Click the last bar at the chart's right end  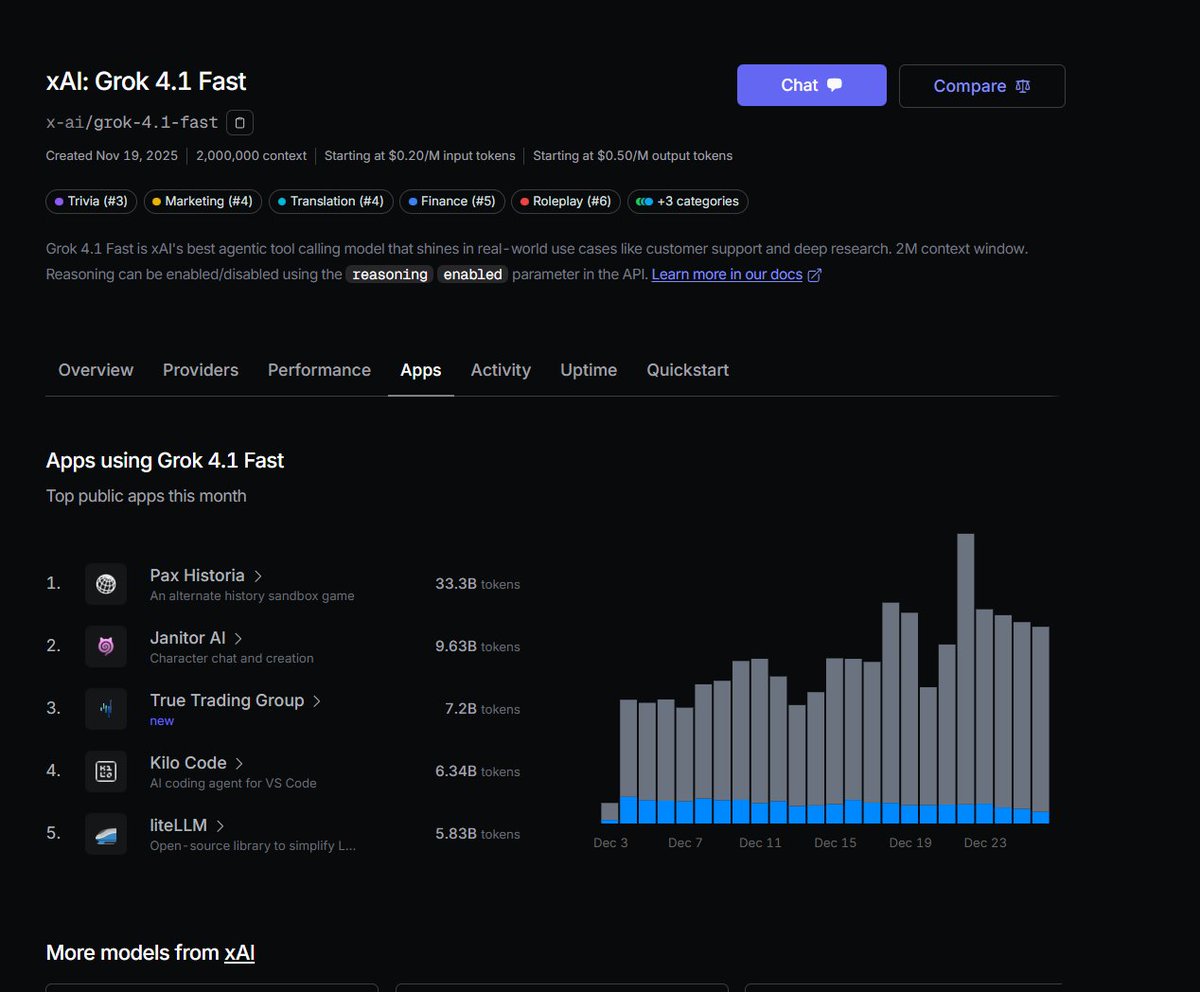(x=1040, y=725)
